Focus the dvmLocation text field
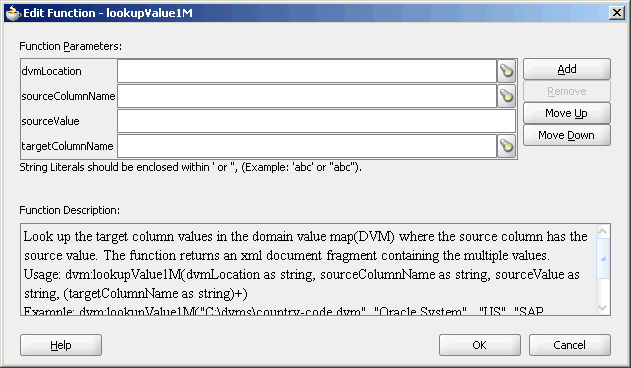This screenshot has height=368, width=631. tap(307, 71)
